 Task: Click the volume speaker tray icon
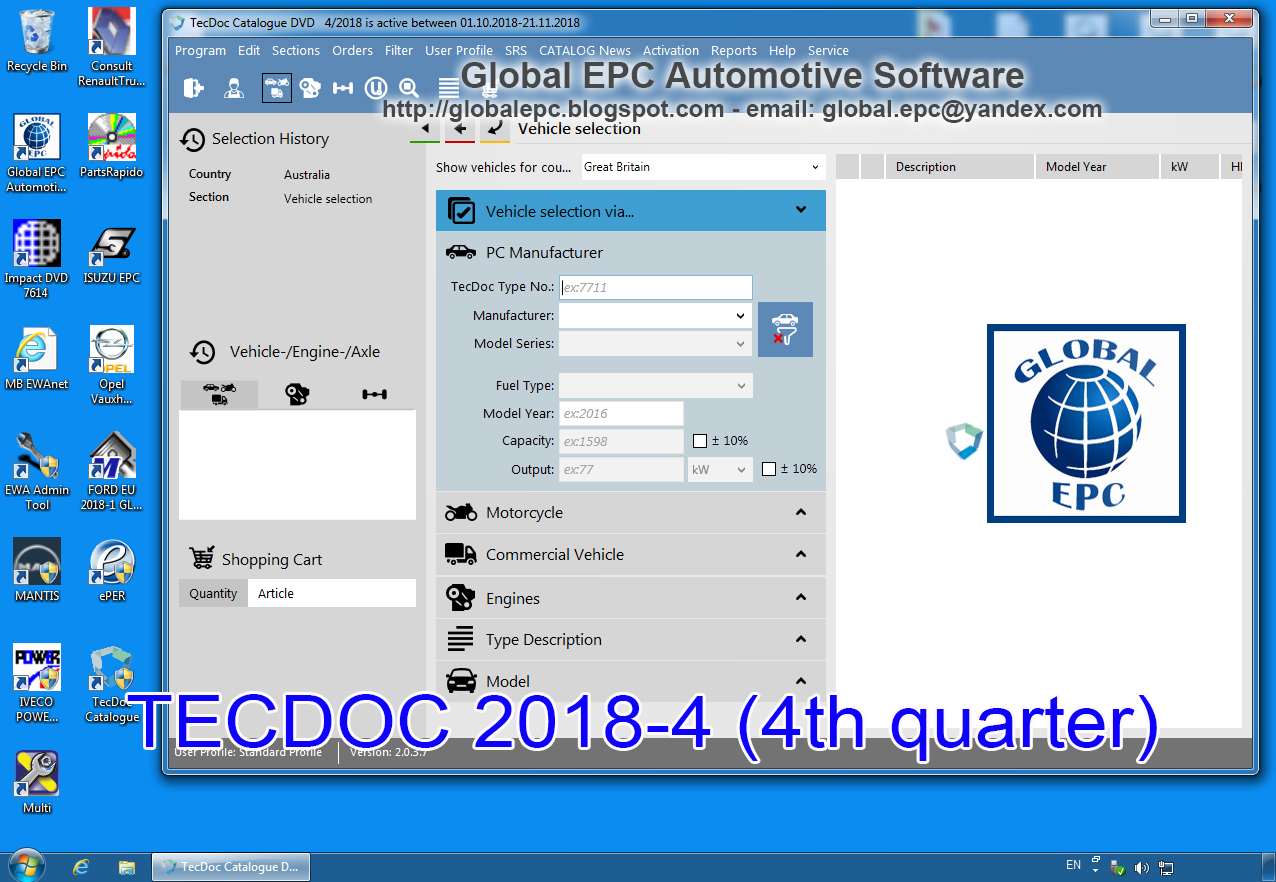[1141, 867]
